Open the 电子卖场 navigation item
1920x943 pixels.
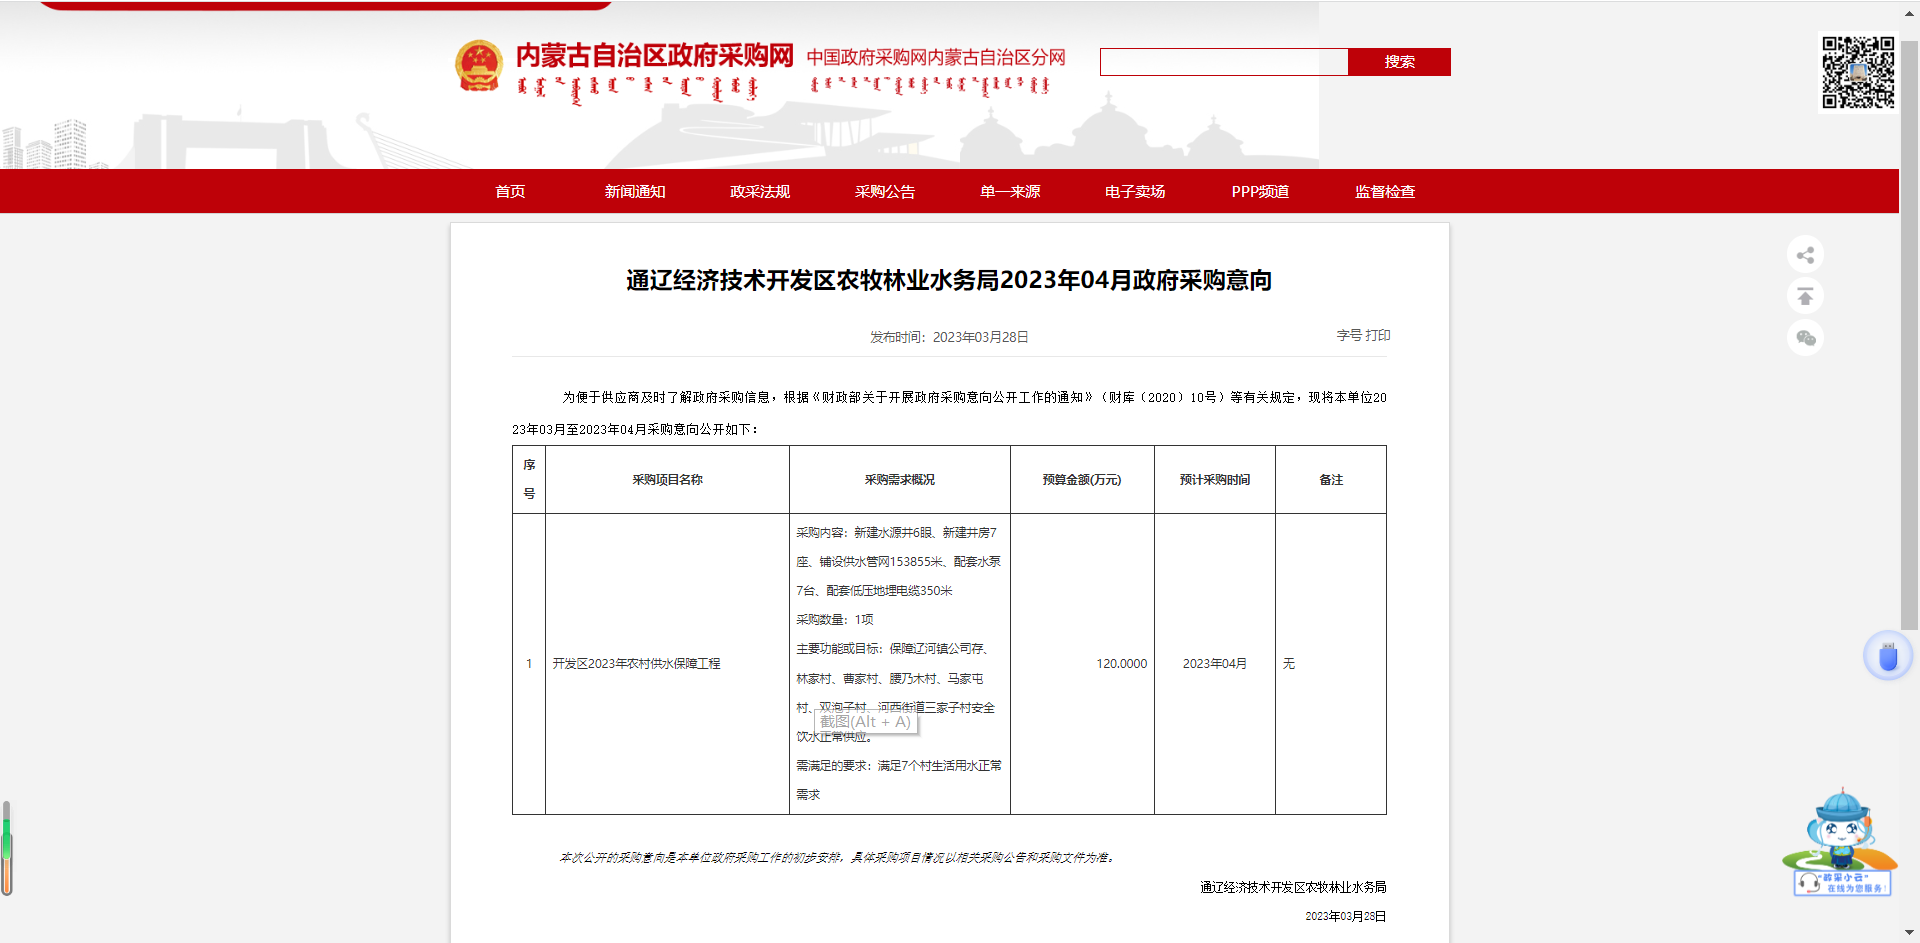(x=1135, y=191)
